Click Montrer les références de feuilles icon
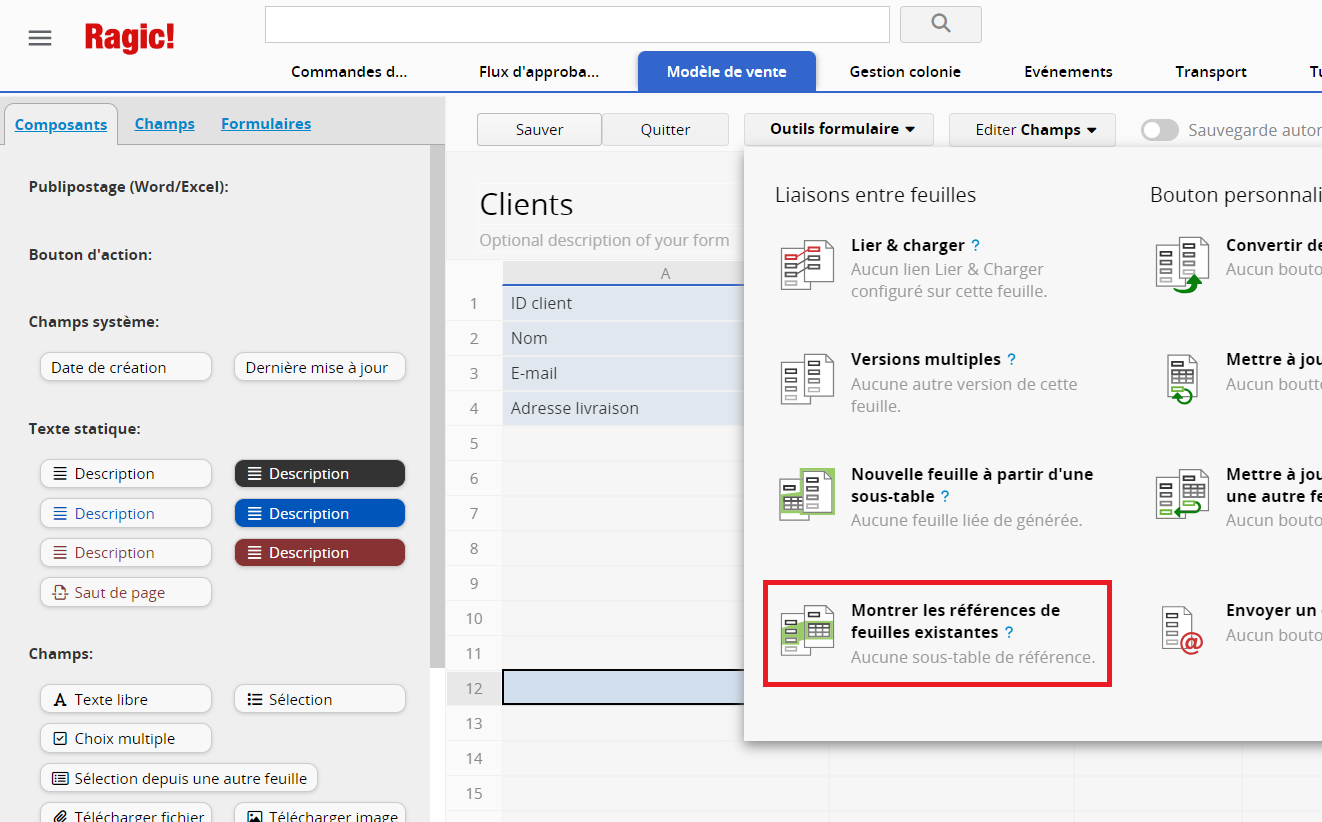Viewport: 1322px width, 822px height. point(806,631)
